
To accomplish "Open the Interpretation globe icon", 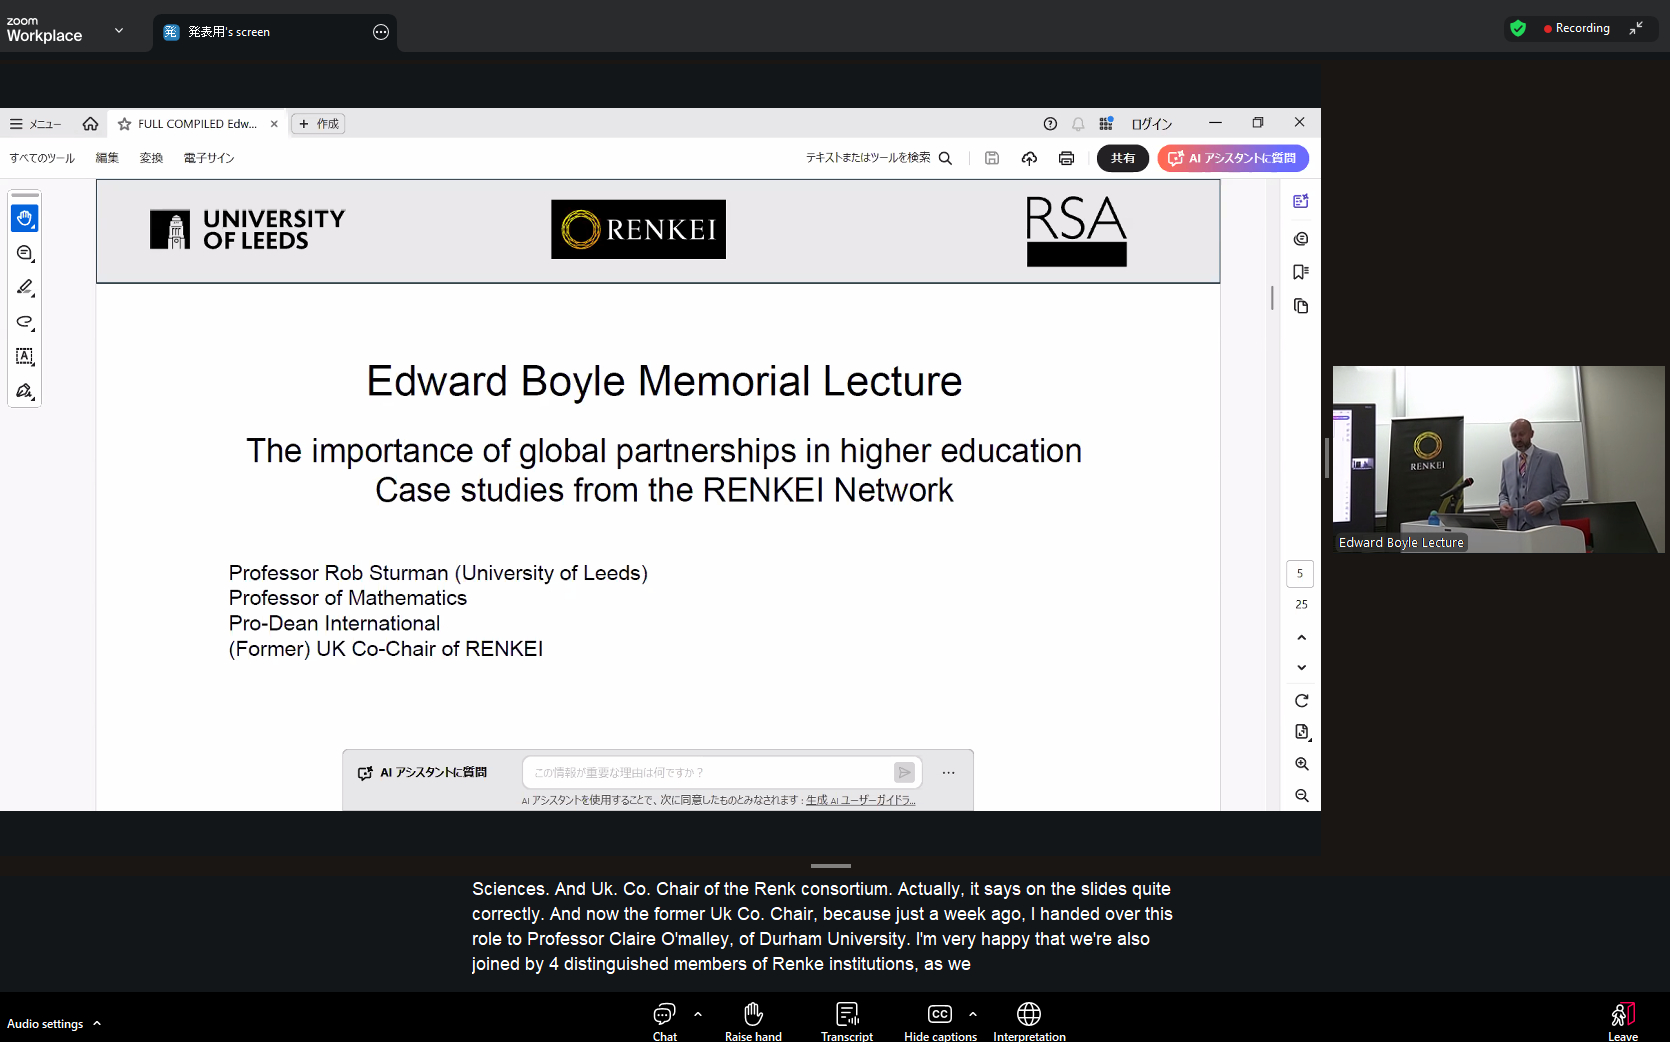I will point(1028,1014).
